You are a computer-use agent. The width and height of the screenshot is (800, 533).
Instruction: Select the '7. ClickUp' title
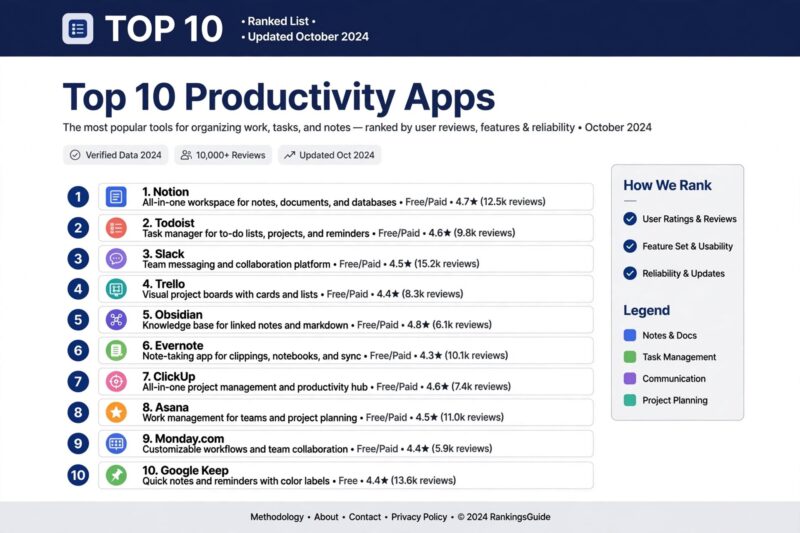[x=169, y=376]
